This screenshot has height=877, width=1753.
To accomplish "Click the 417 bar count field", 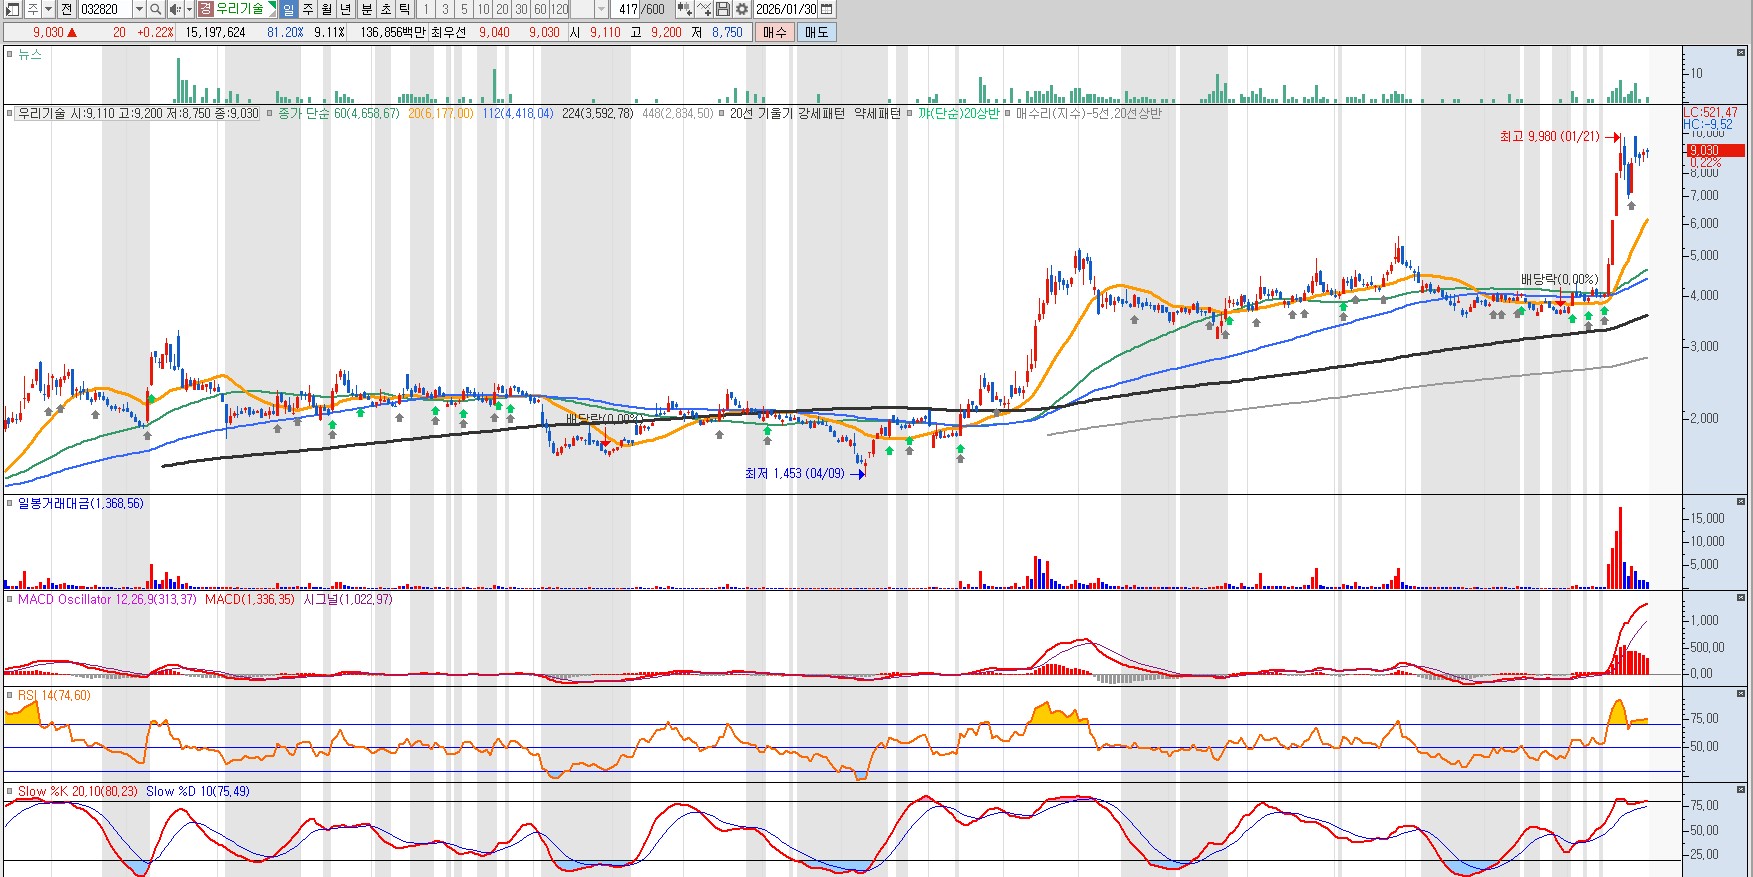I will pyautogui.click(x=626, y=9).
